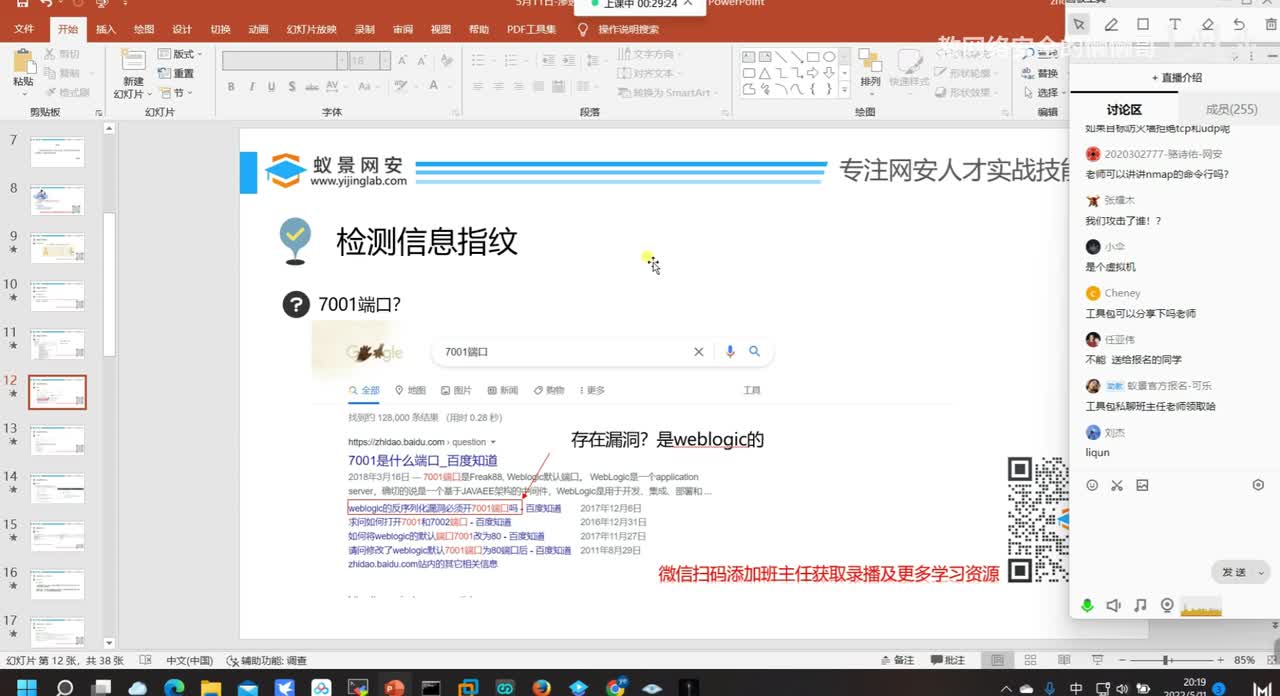Viewport: 1280px width, 696px height.
Task: Click the scissors screenshot icon in chat
Action: [x=1117, y=485]
